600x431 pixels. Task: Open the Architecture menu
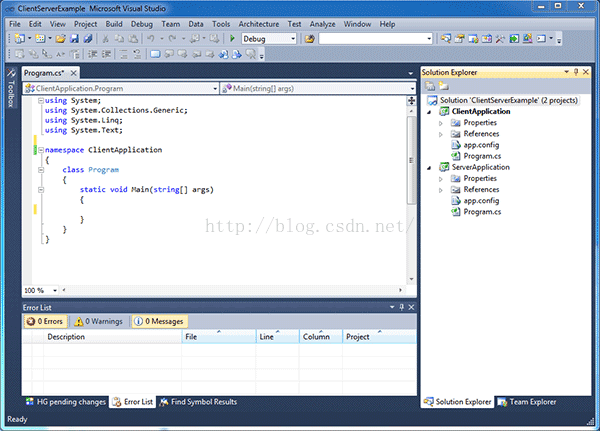coord(259,24)
